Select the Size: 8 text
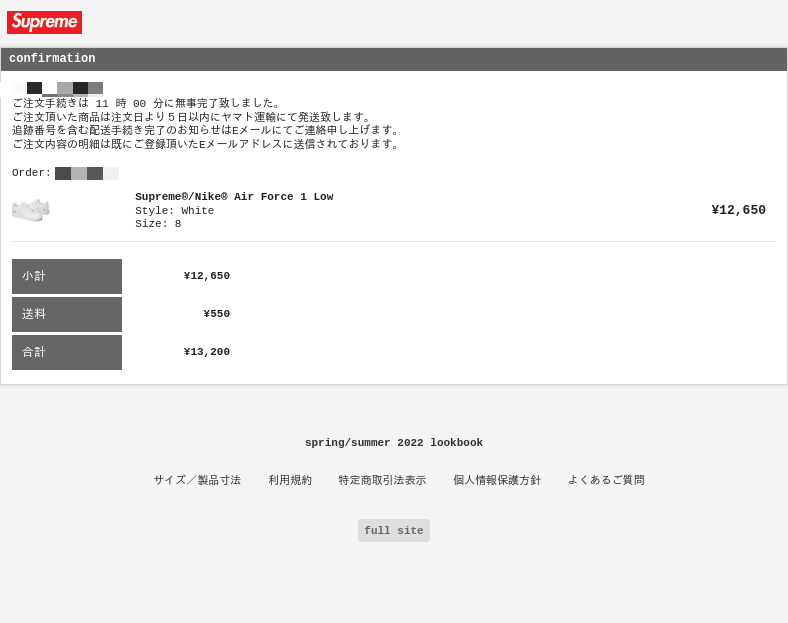Image resolution: width=788 pixels, height=623 pixels. coord(158,224)
